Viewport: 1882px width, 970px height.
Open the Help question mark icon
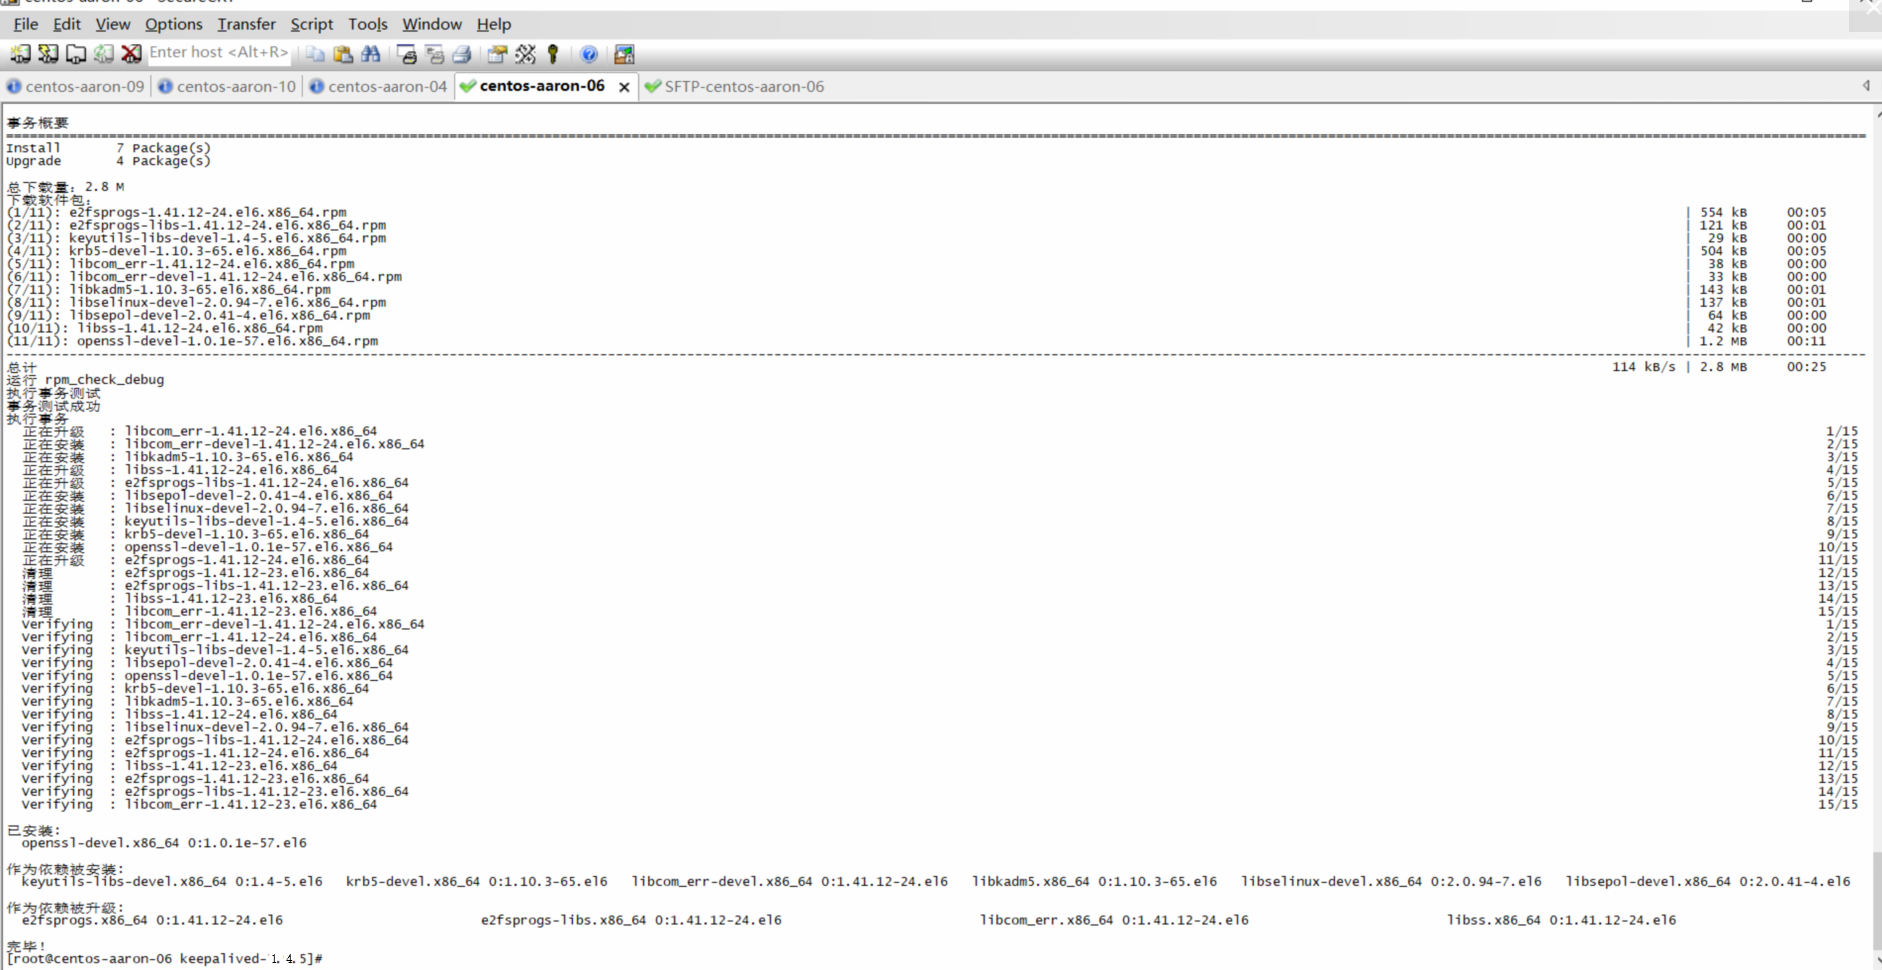(589, 54)
